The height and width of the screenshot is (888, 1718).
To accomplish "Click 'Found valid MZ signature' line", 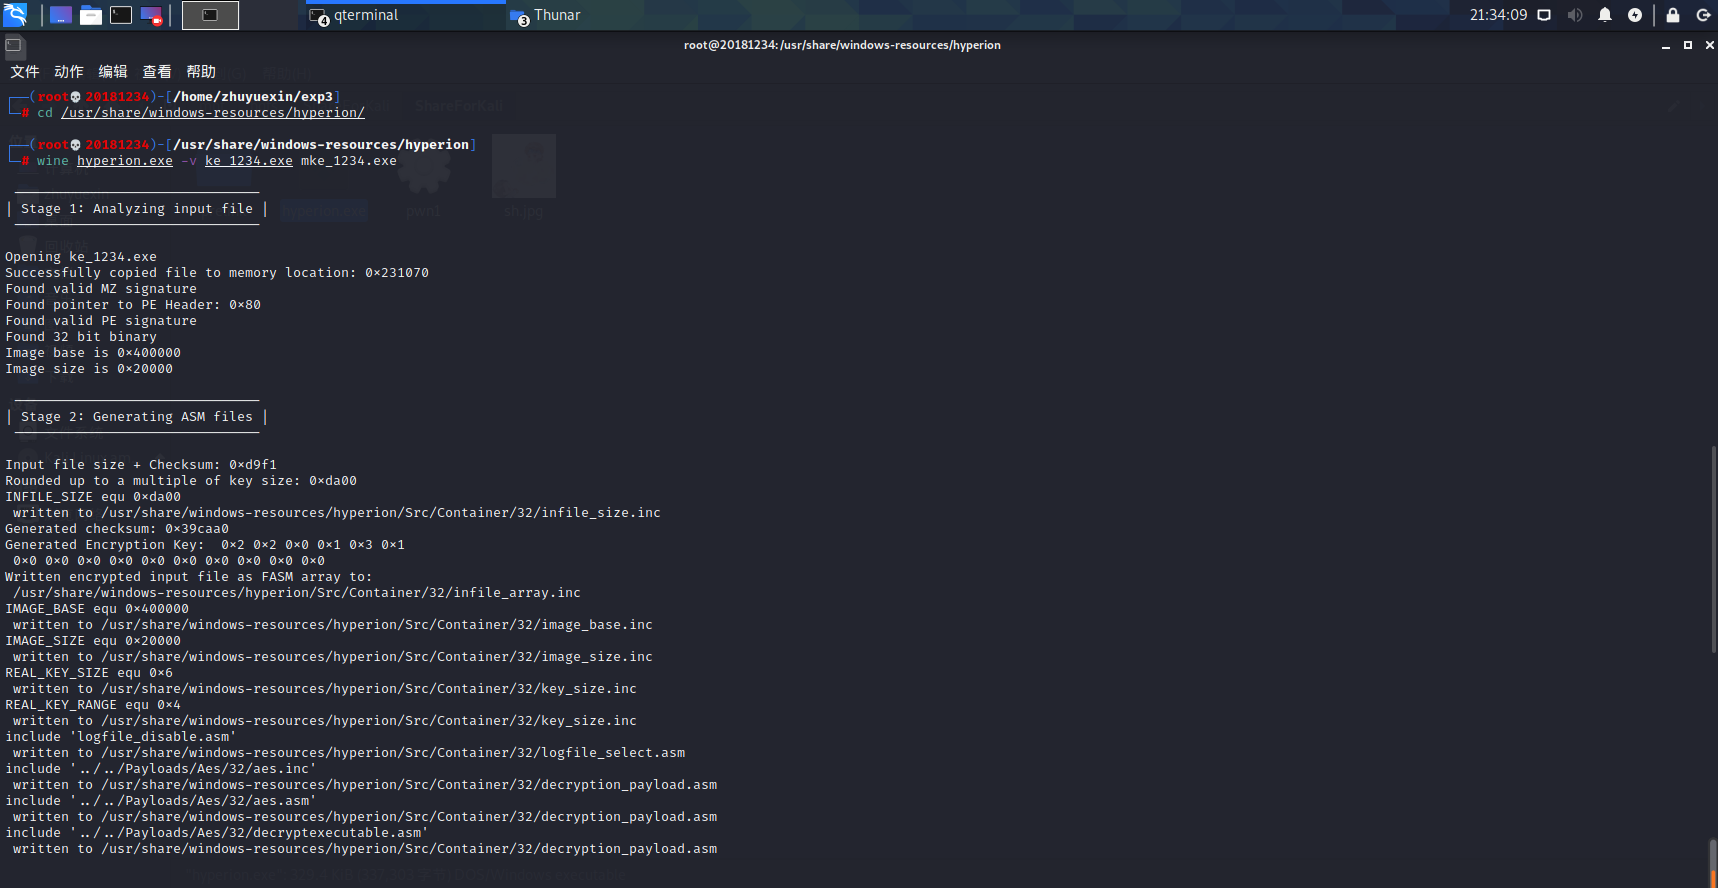I will point(101,289).
